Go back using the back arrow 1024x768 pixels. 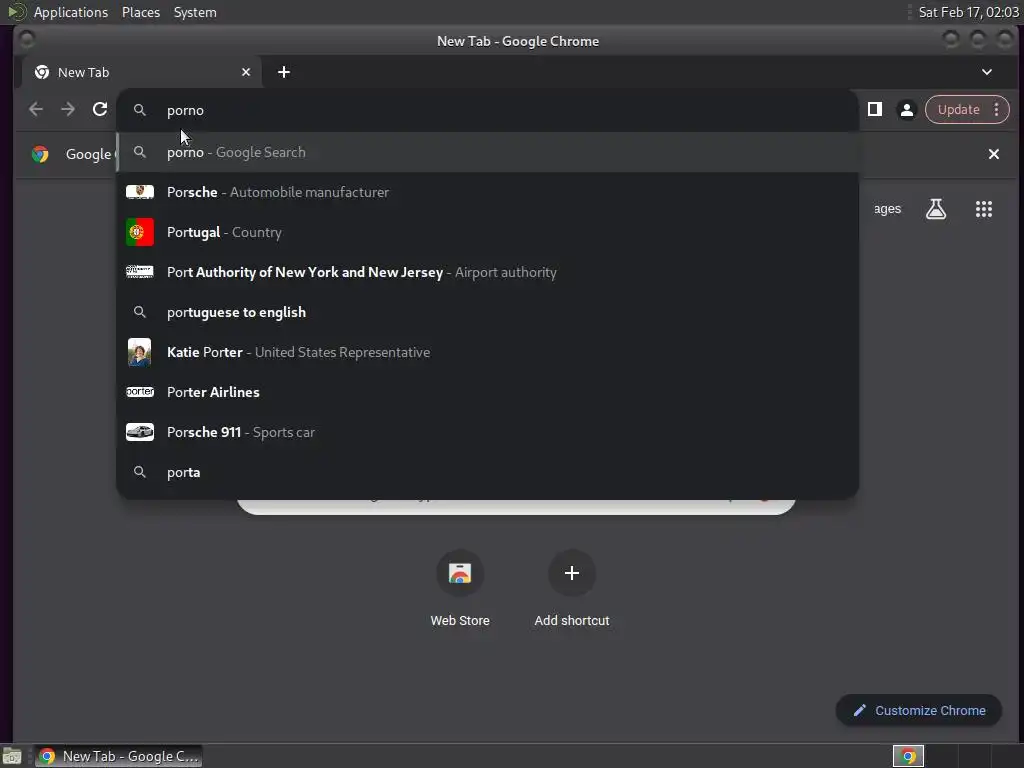tap(36, 109)
